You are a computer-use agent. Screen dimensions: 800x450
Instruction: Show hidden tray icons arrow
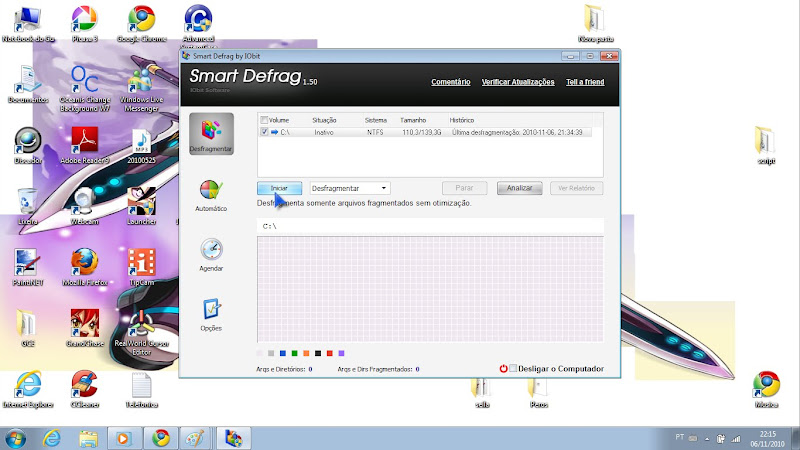tap(707, 438)
